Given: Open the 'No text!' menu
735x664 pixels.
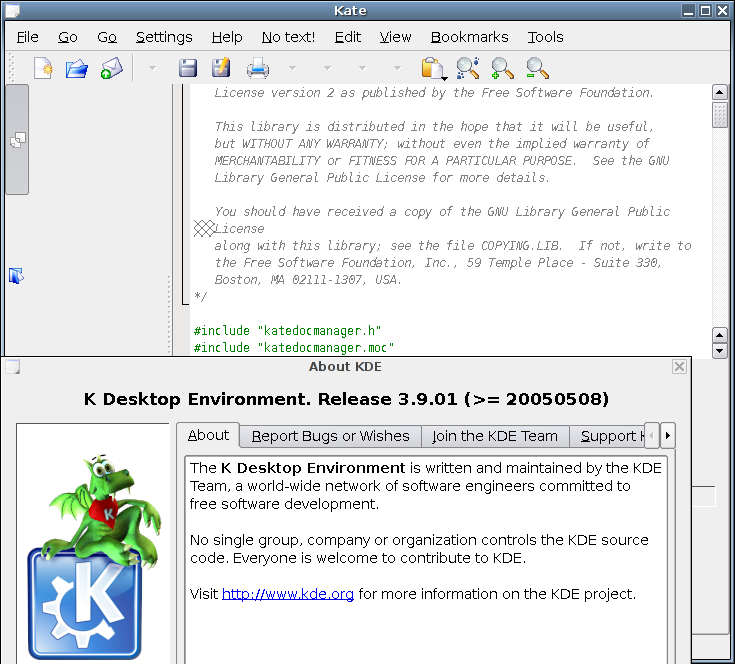Looking at the screenshot, I should click(288, 37).
